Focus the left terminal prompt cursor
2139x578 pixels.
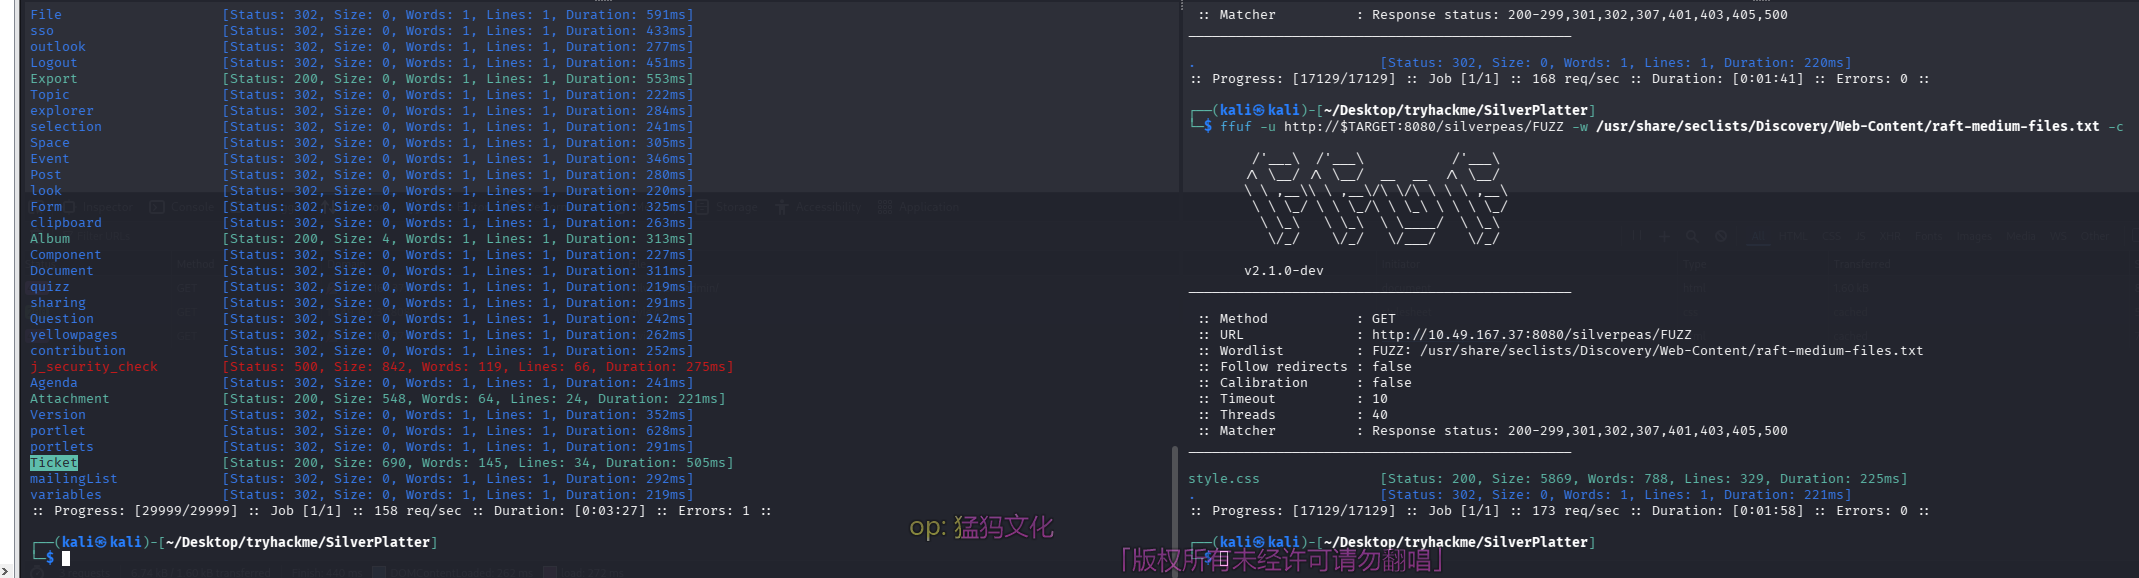(66, 558)
